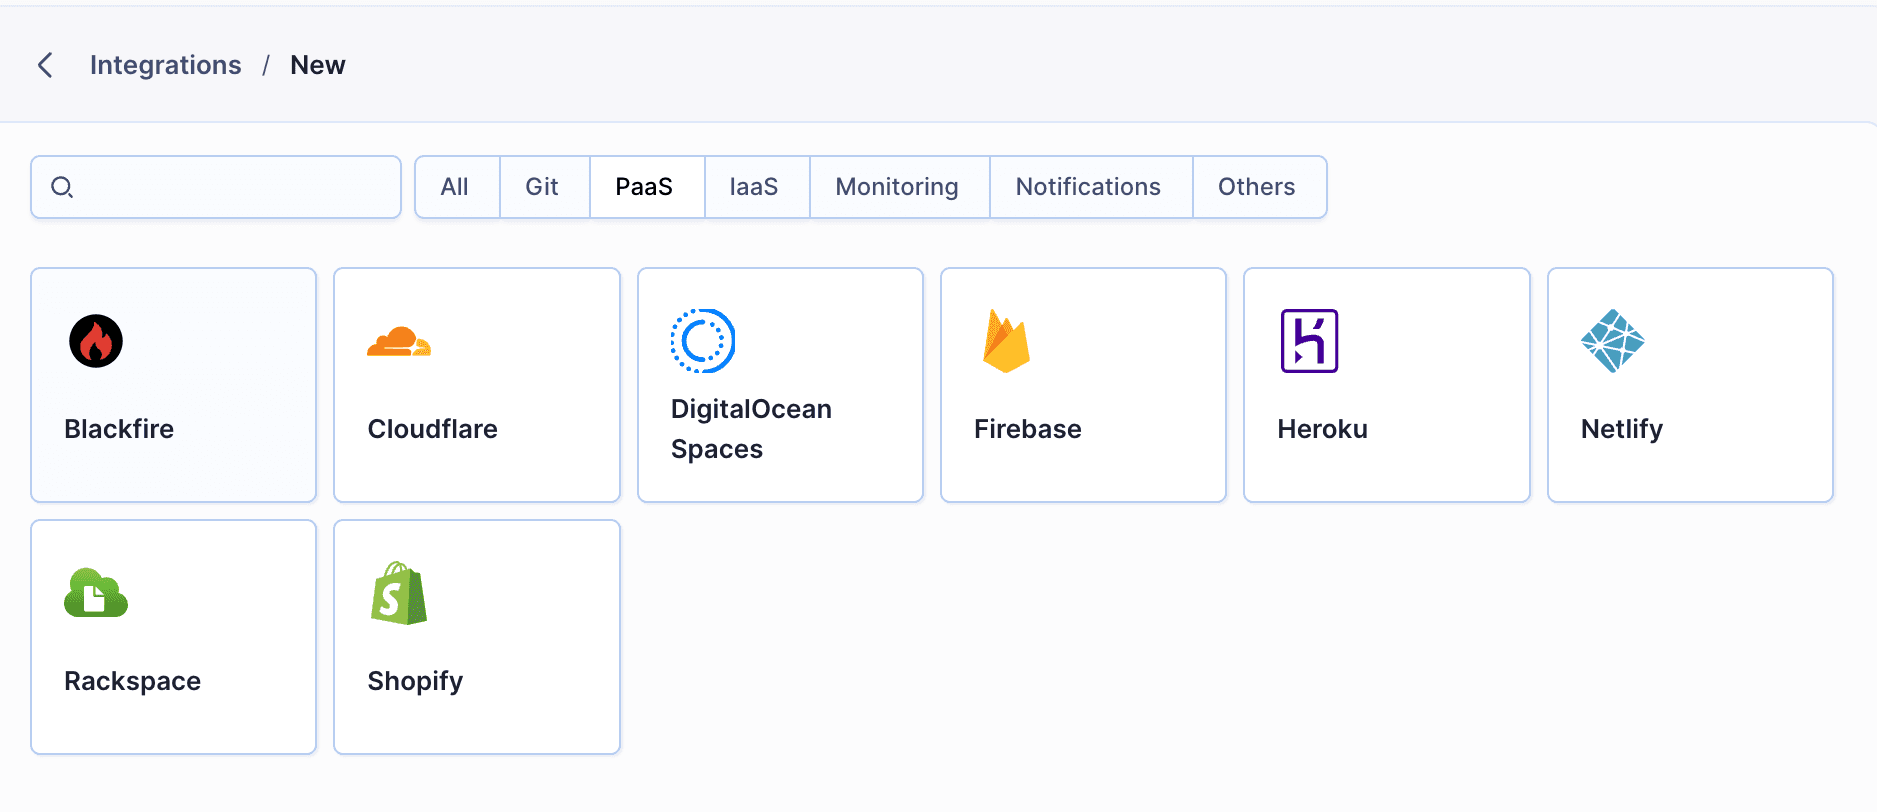Viewport: 1877px width, 812px height.
Task: Click the Cloudflare orange cloud logo
Action: [399, 341]
